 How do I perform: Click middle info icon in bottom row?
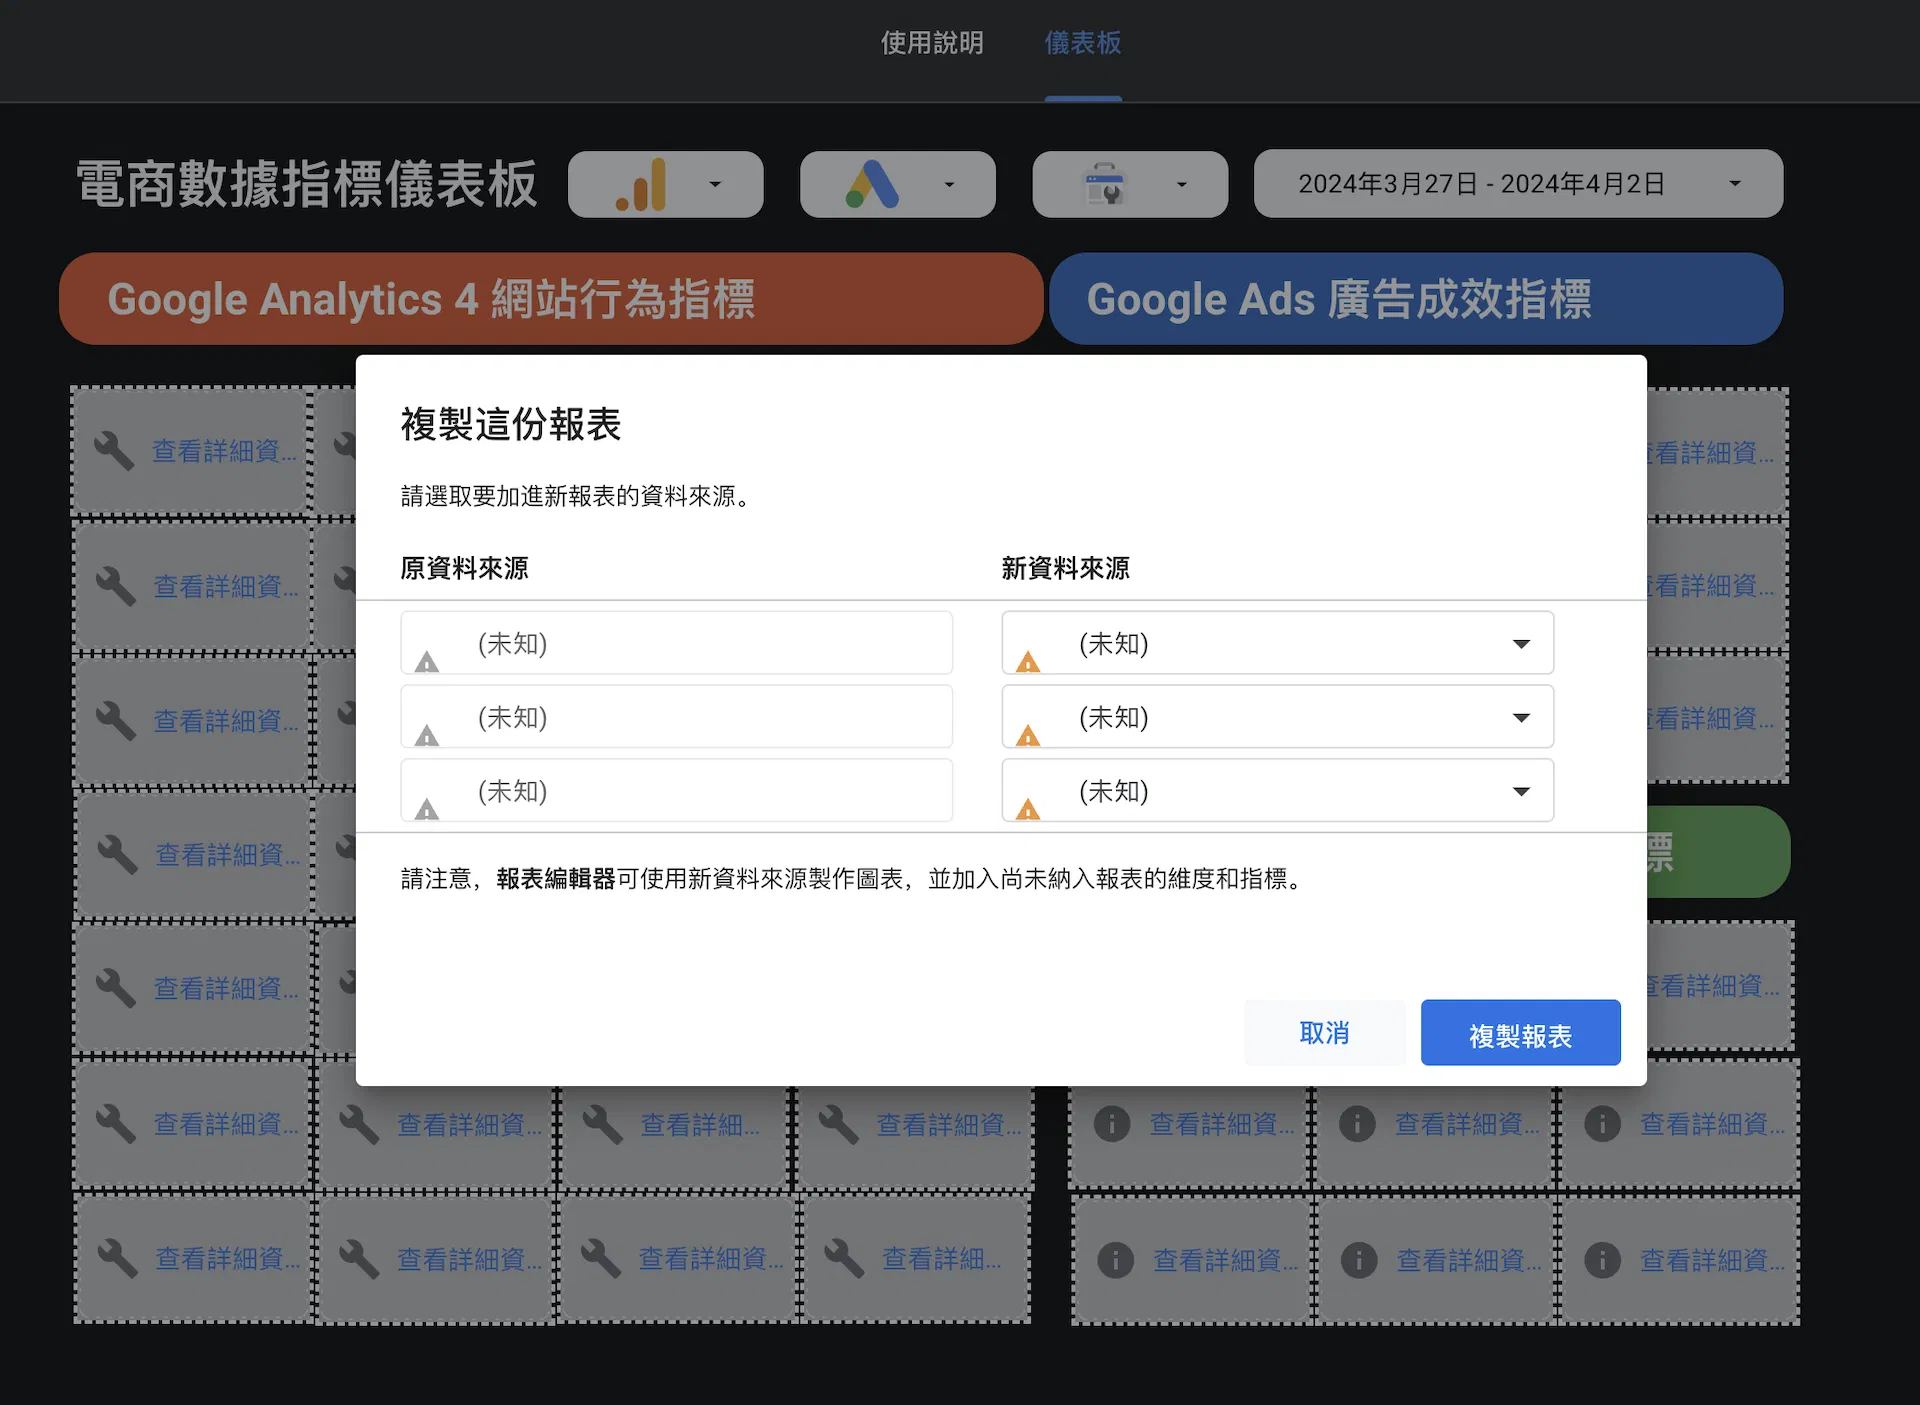[x=1359, y=1260]
